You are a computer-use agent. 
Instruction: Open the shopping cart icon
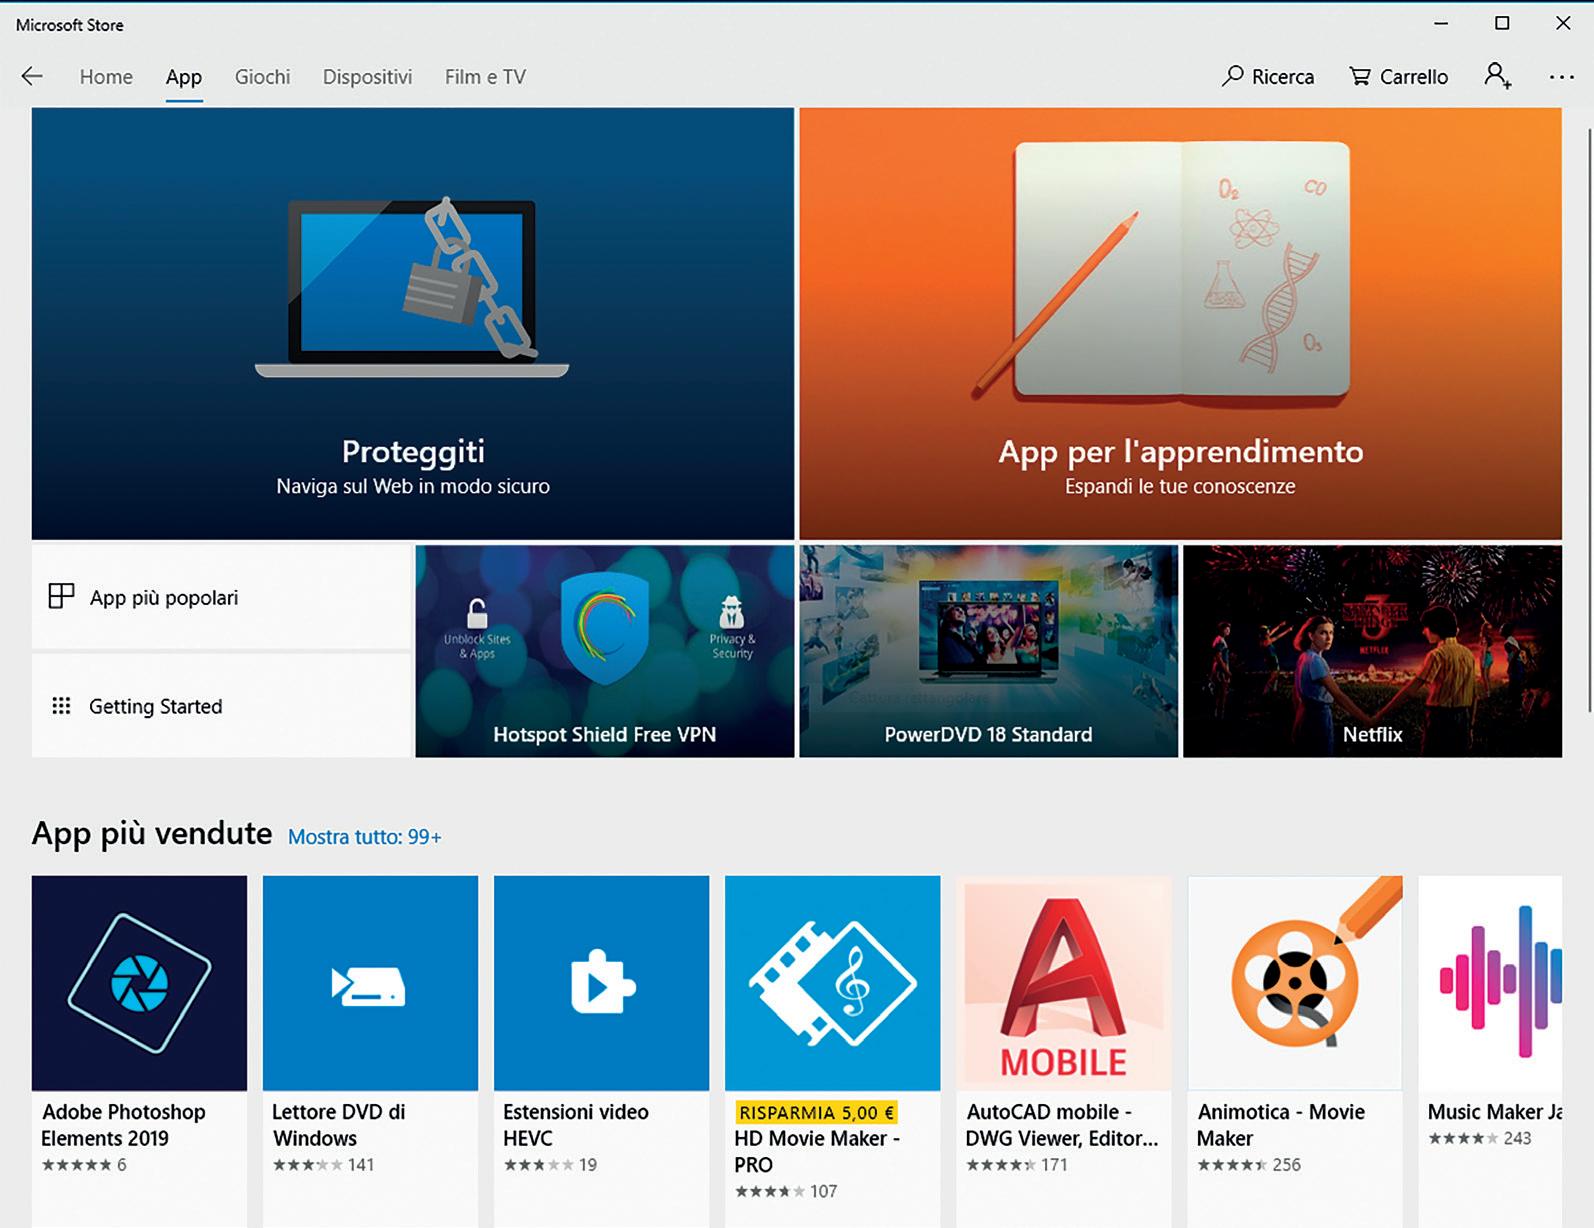click(1360, 76)
